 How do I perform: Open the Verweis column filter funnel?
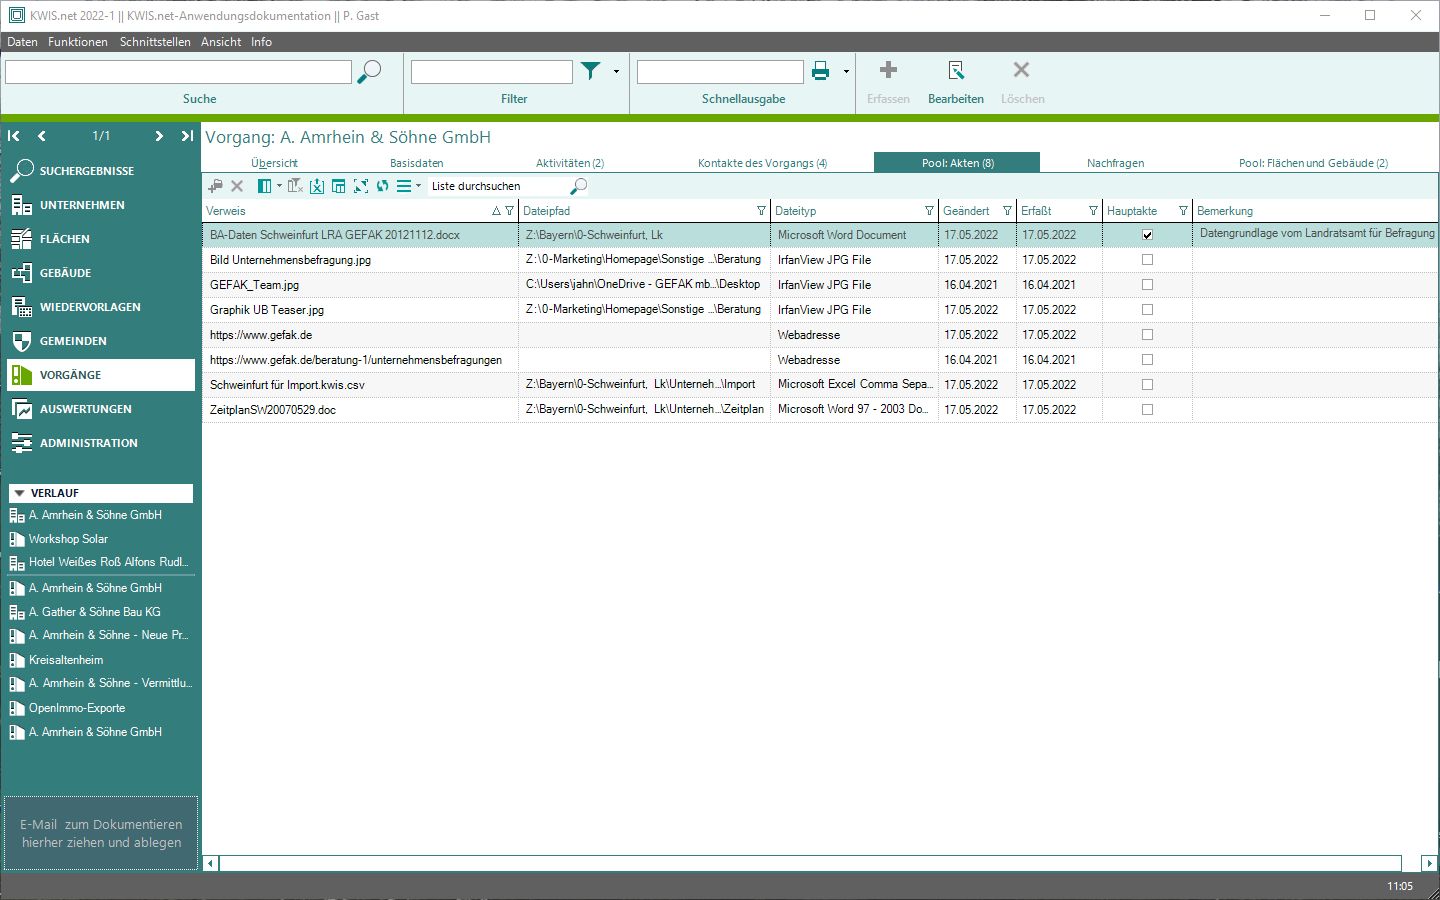[510, 211]
